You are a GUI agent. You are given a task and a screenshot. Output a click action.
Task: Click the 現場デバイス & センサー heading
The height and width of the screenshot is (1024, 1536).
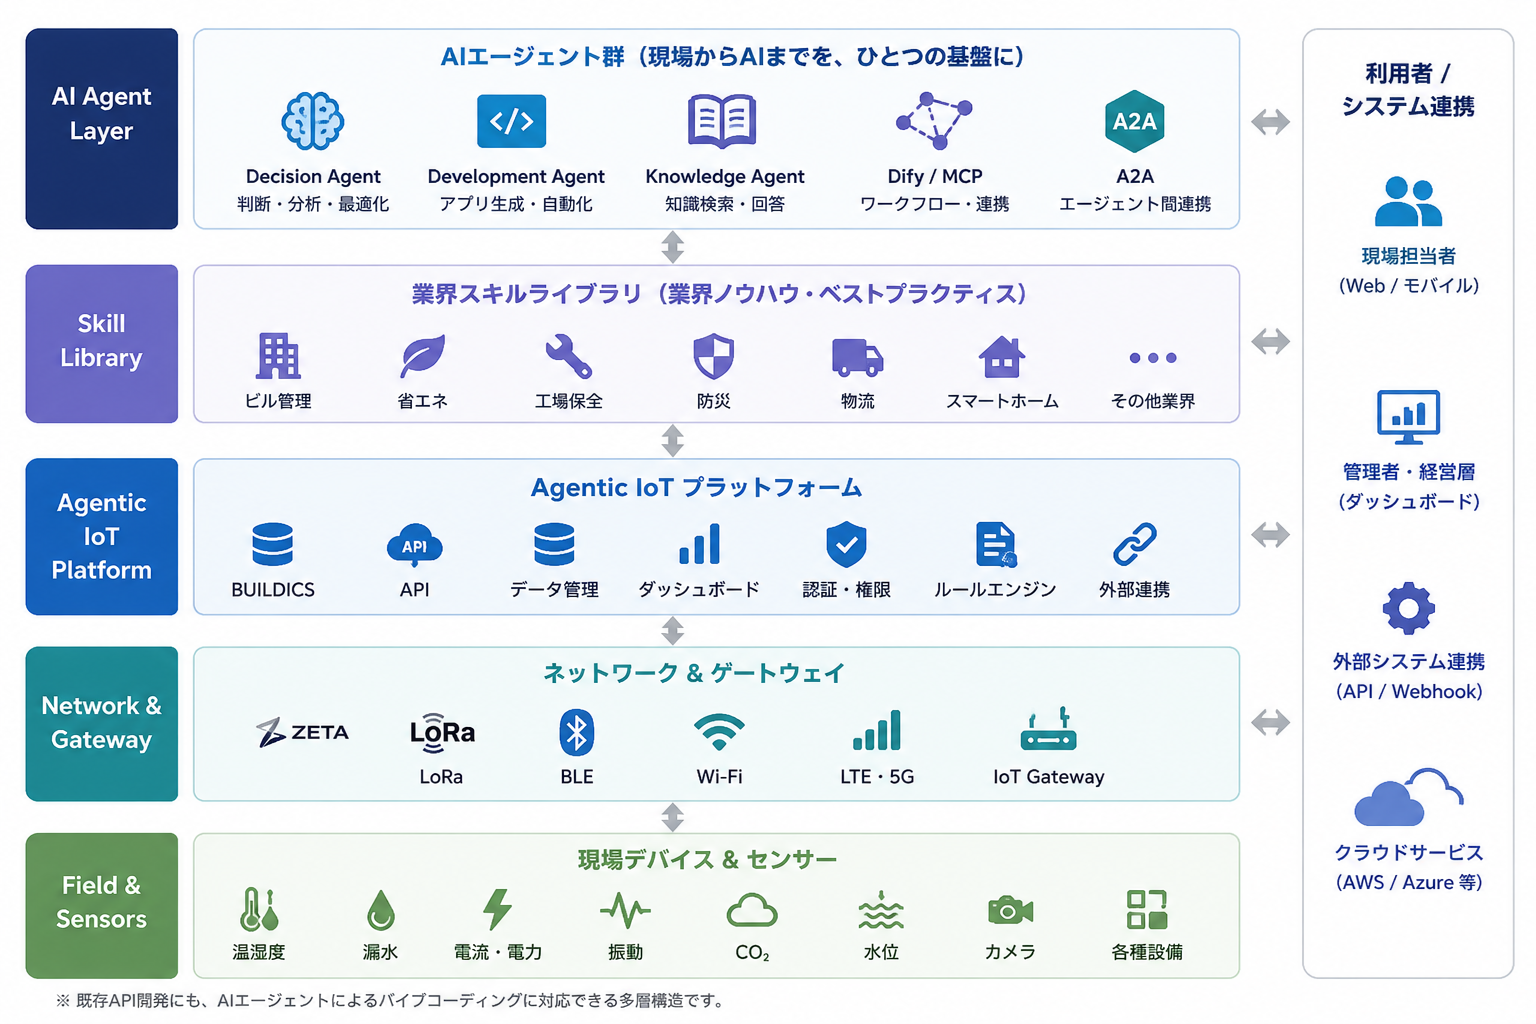707,859
